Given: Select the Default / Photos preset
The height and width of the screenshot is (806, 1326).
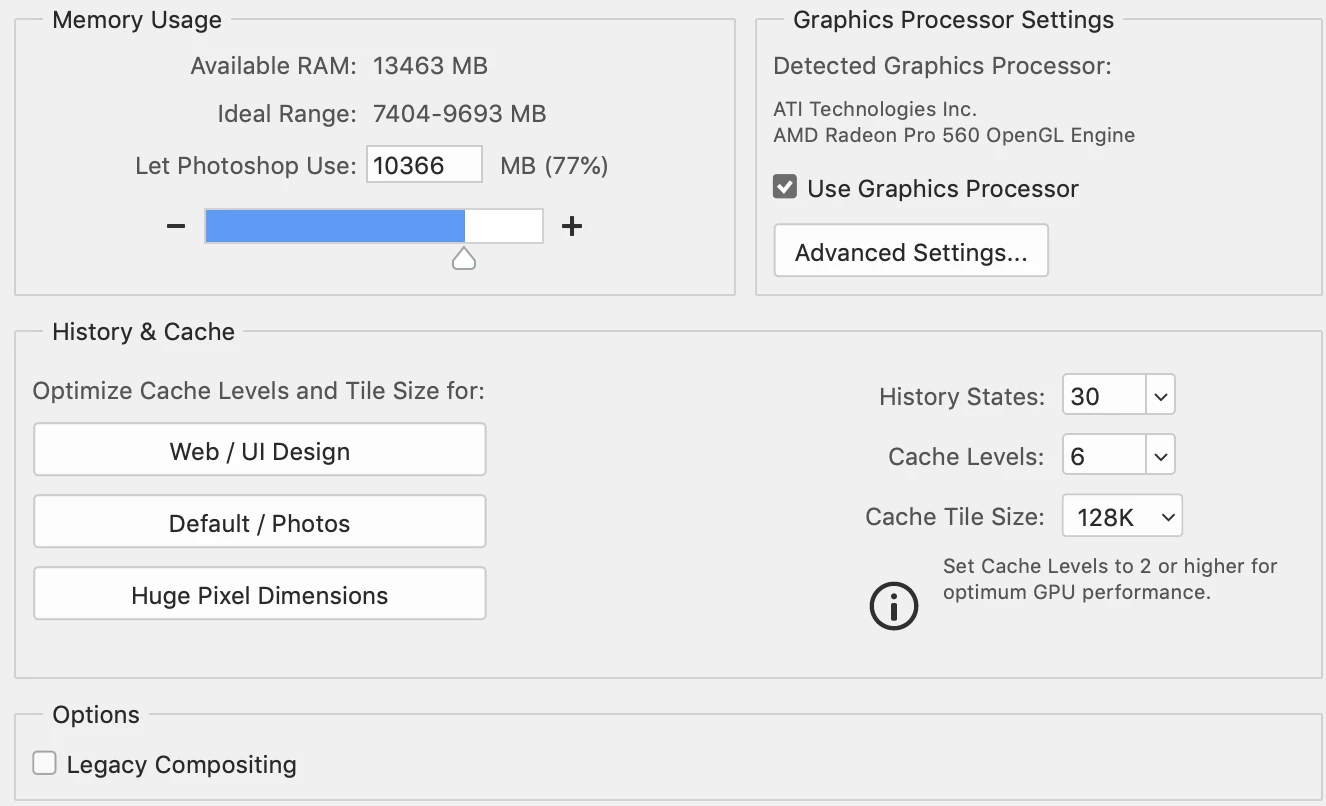Looking at the screenshot, I should point(260,523).
